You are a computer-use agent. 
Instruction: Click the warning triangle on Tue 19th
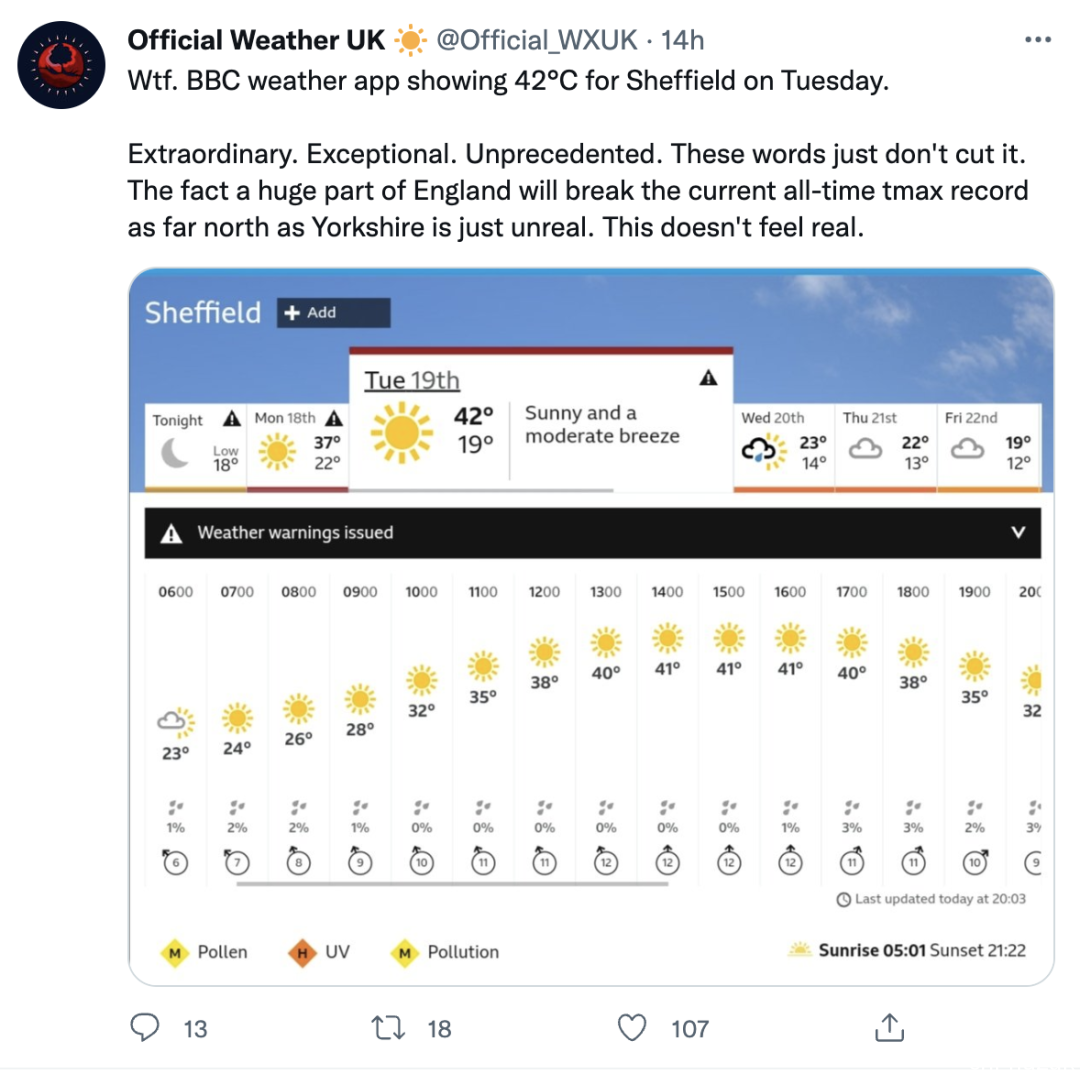pos(709,378)
